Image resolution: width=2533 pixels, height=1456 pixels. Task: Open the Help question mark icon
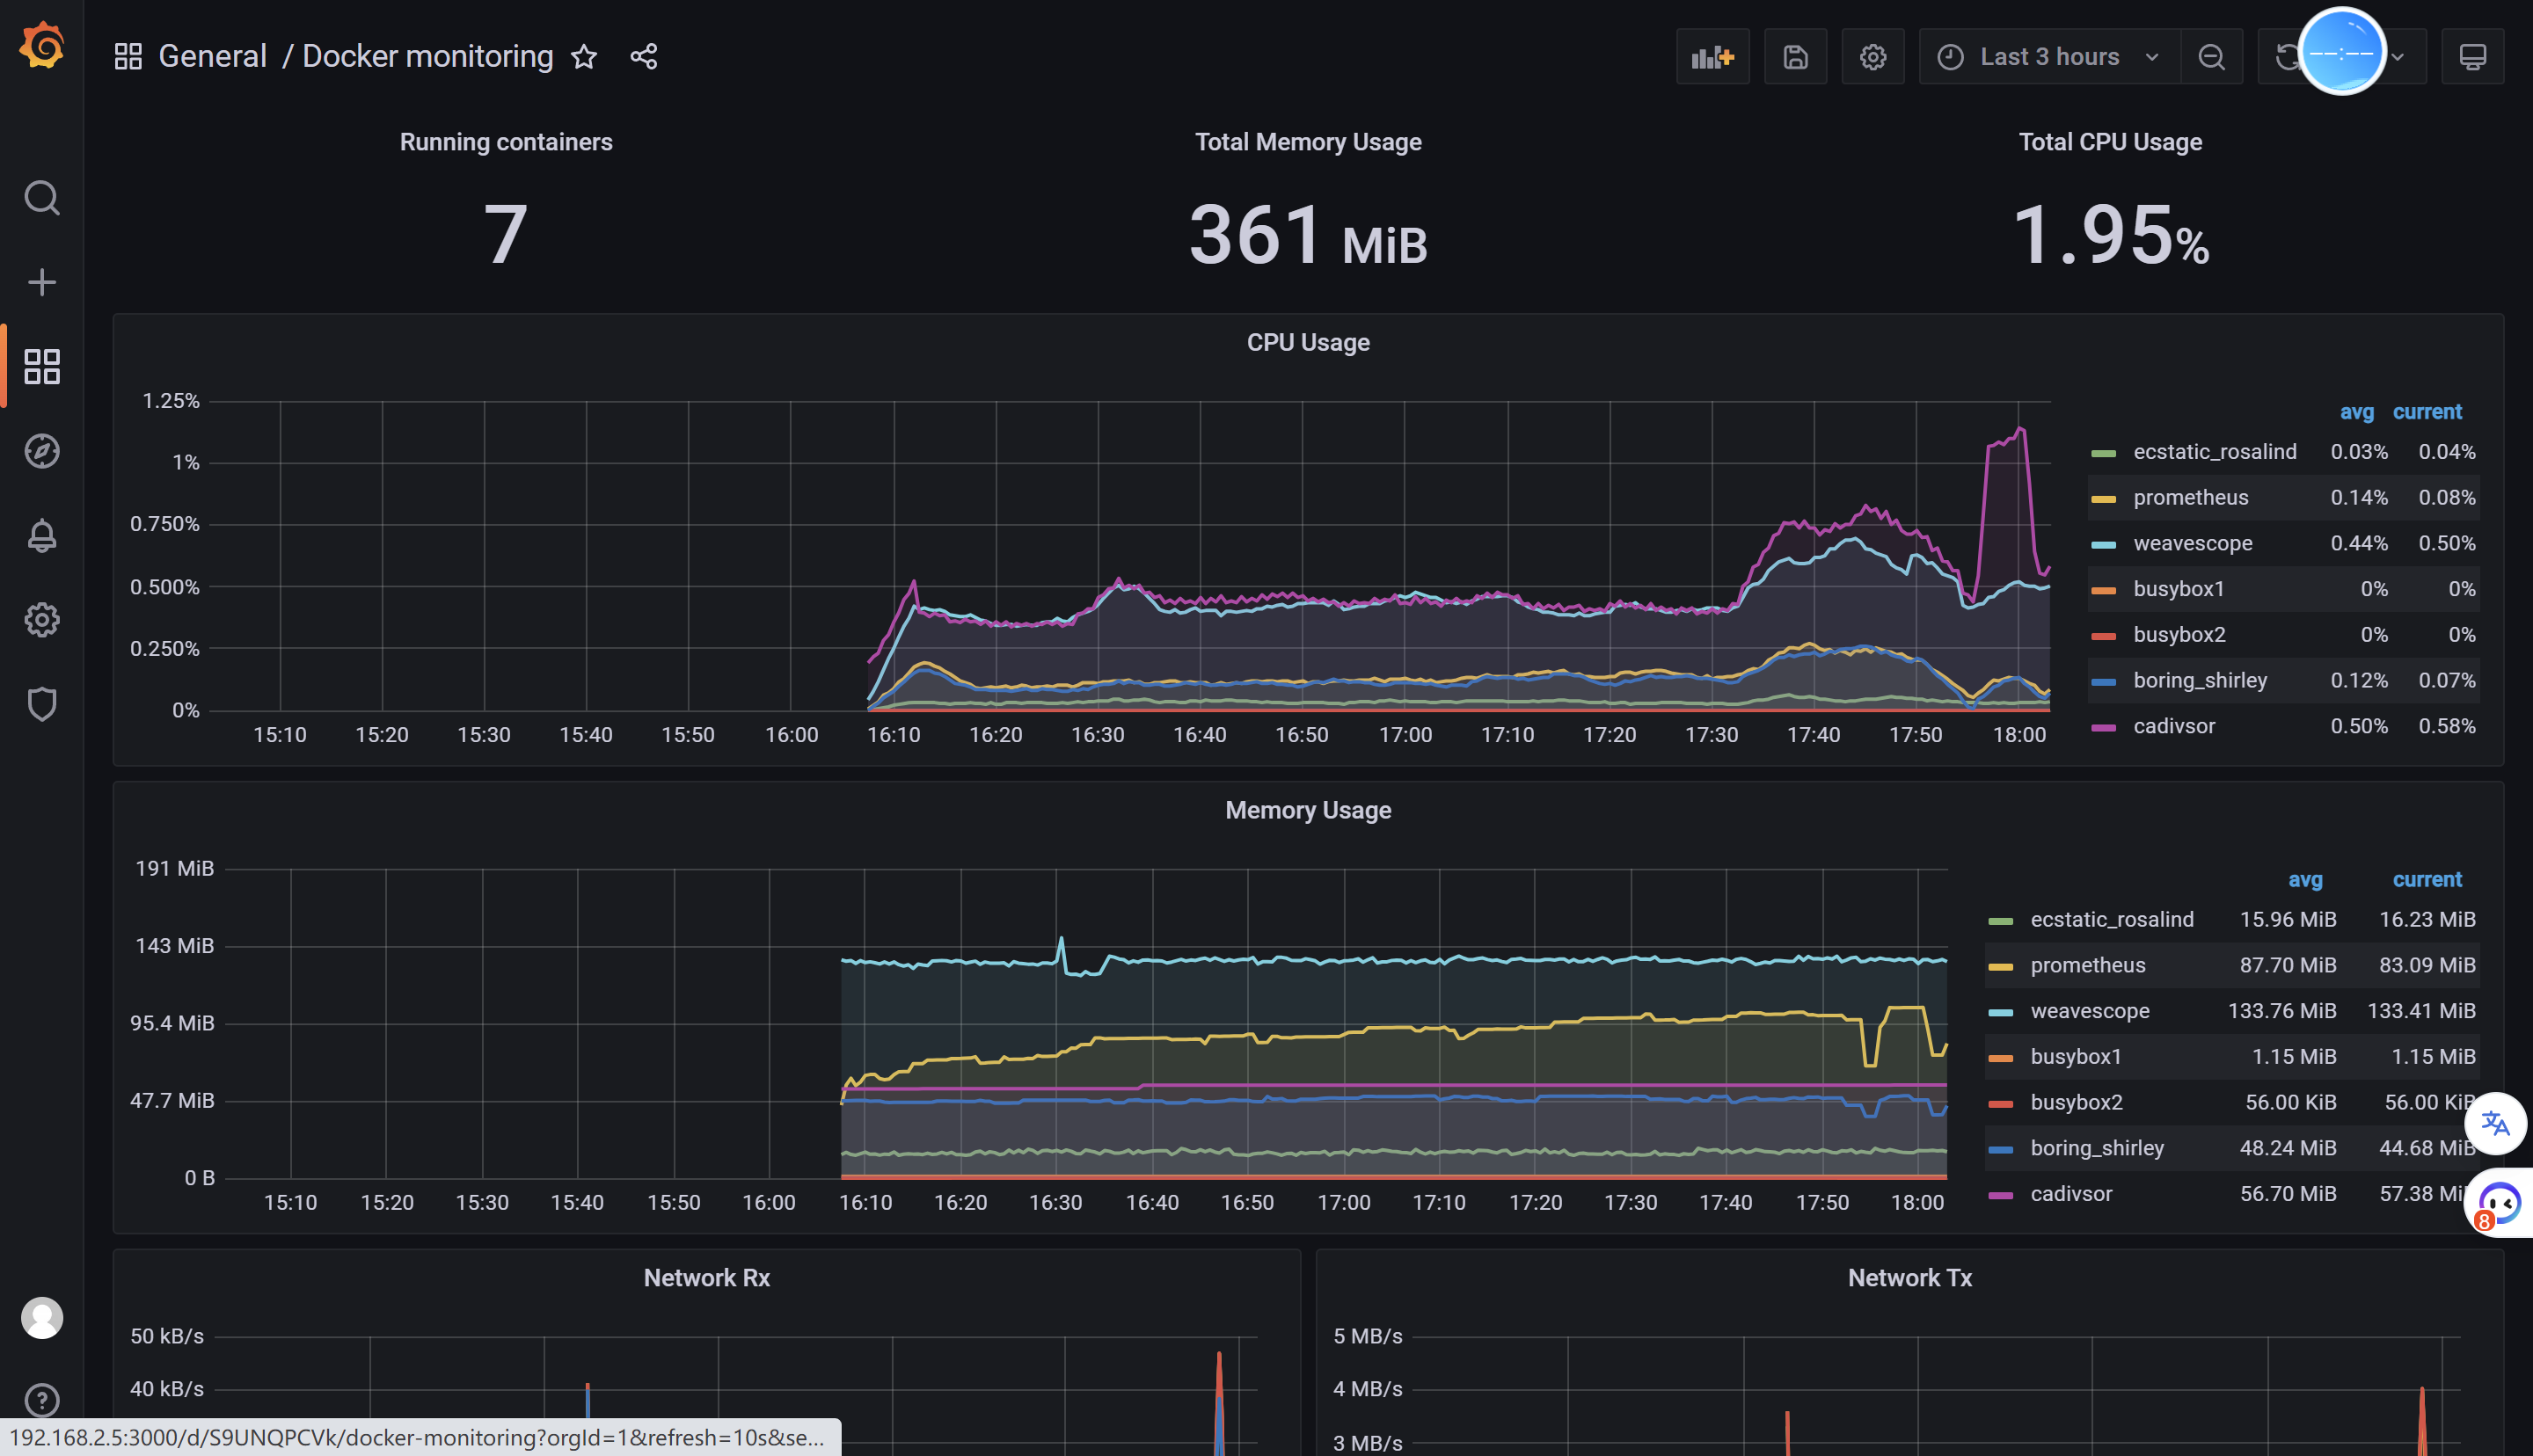42,1400
